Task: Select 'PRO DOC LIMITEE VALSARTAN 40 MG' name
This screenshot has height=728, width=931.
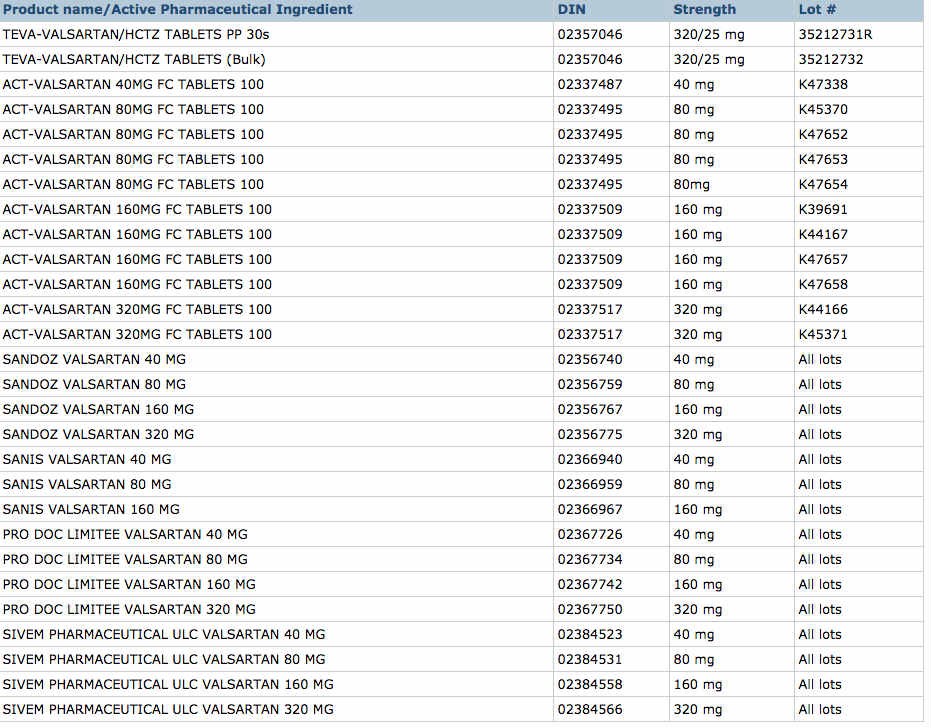Action: click(125, 534)
